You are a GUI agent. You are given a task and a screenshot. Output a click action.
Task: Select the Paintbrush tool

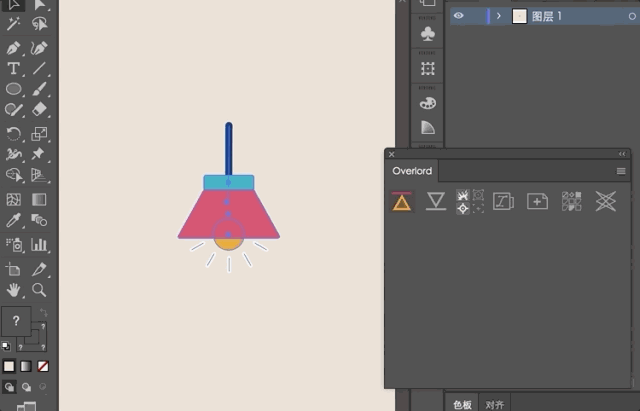(x=39, y=89)
